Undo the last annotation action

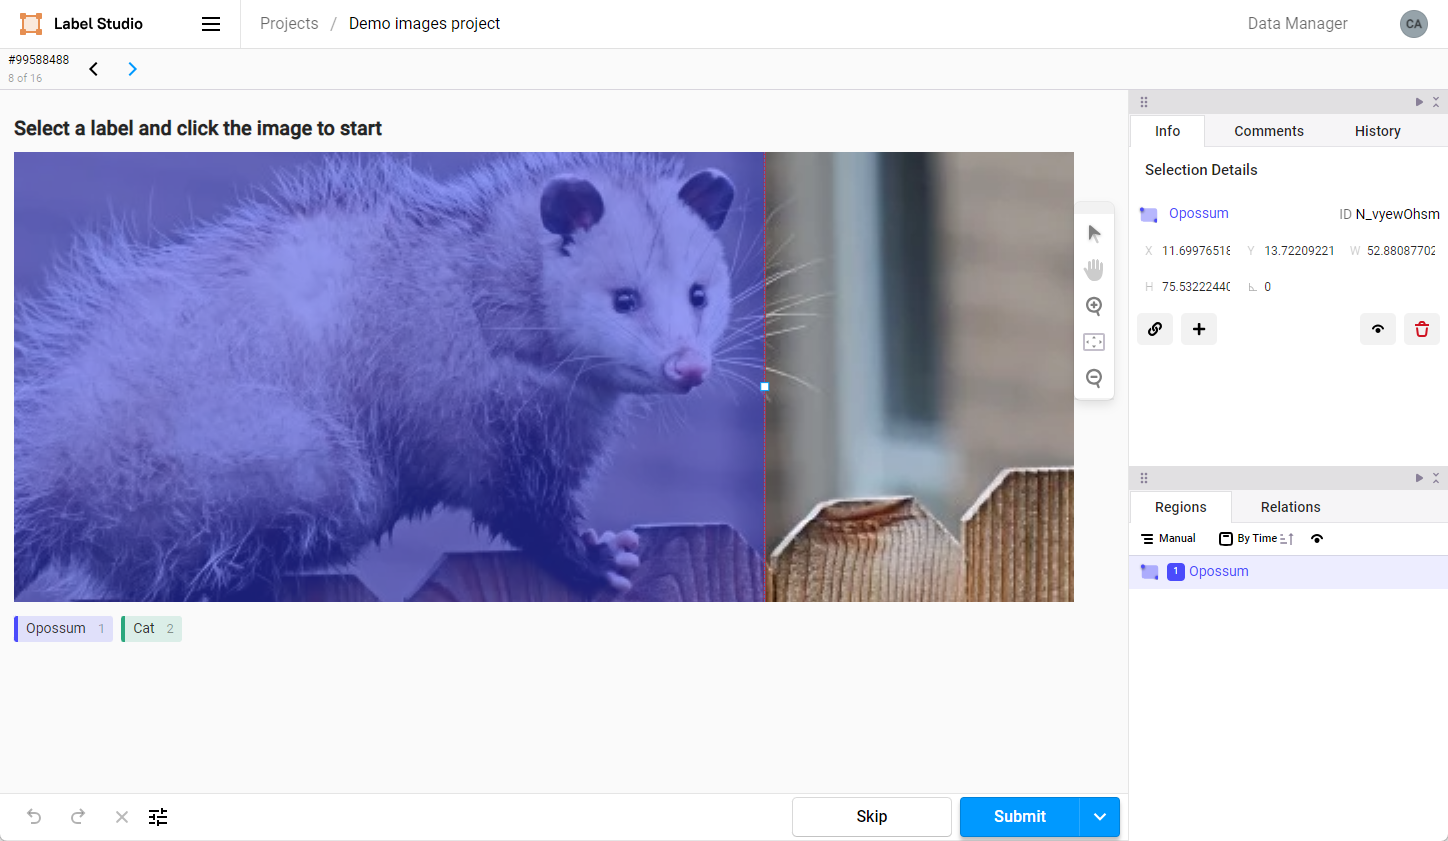click(34, 817)
